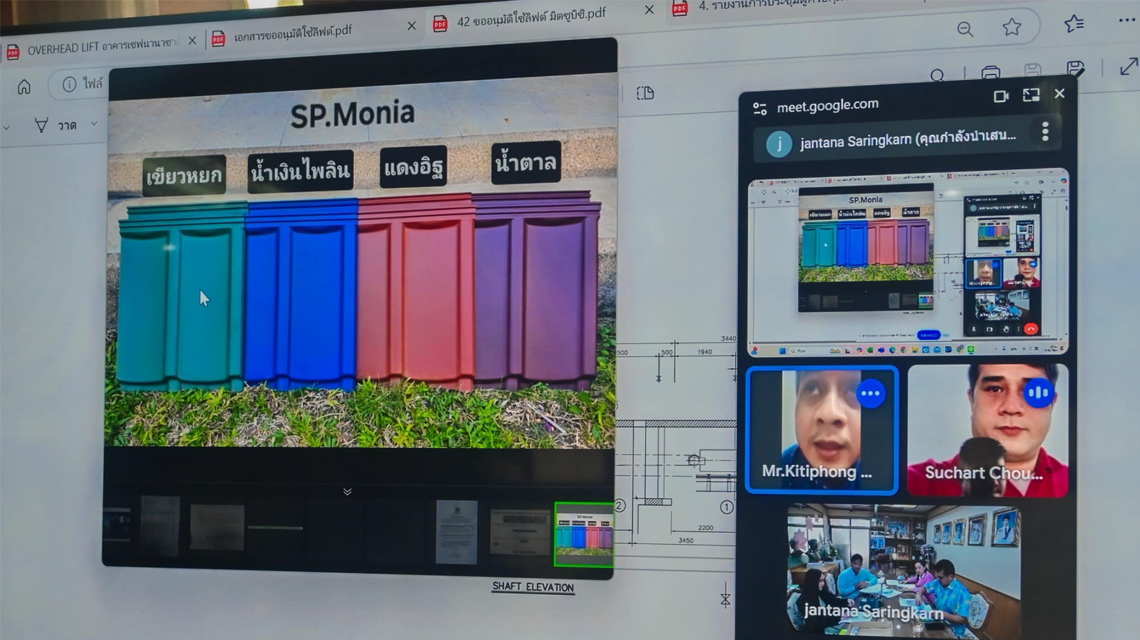Select the Suchart Chou... video tile
Viewport: 1140px width, 640px height.
(x=987, y=431)
